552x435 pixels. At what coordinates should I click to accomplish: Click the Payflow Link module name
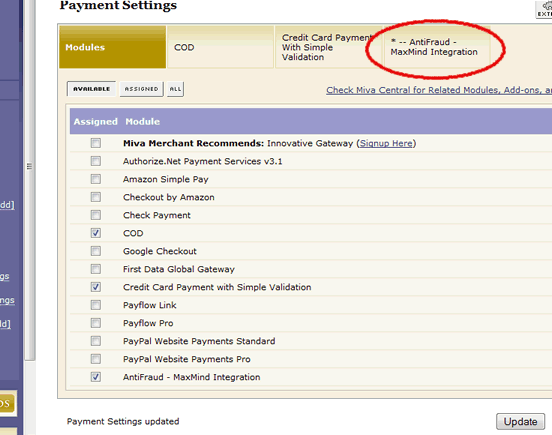click(150, 305)
